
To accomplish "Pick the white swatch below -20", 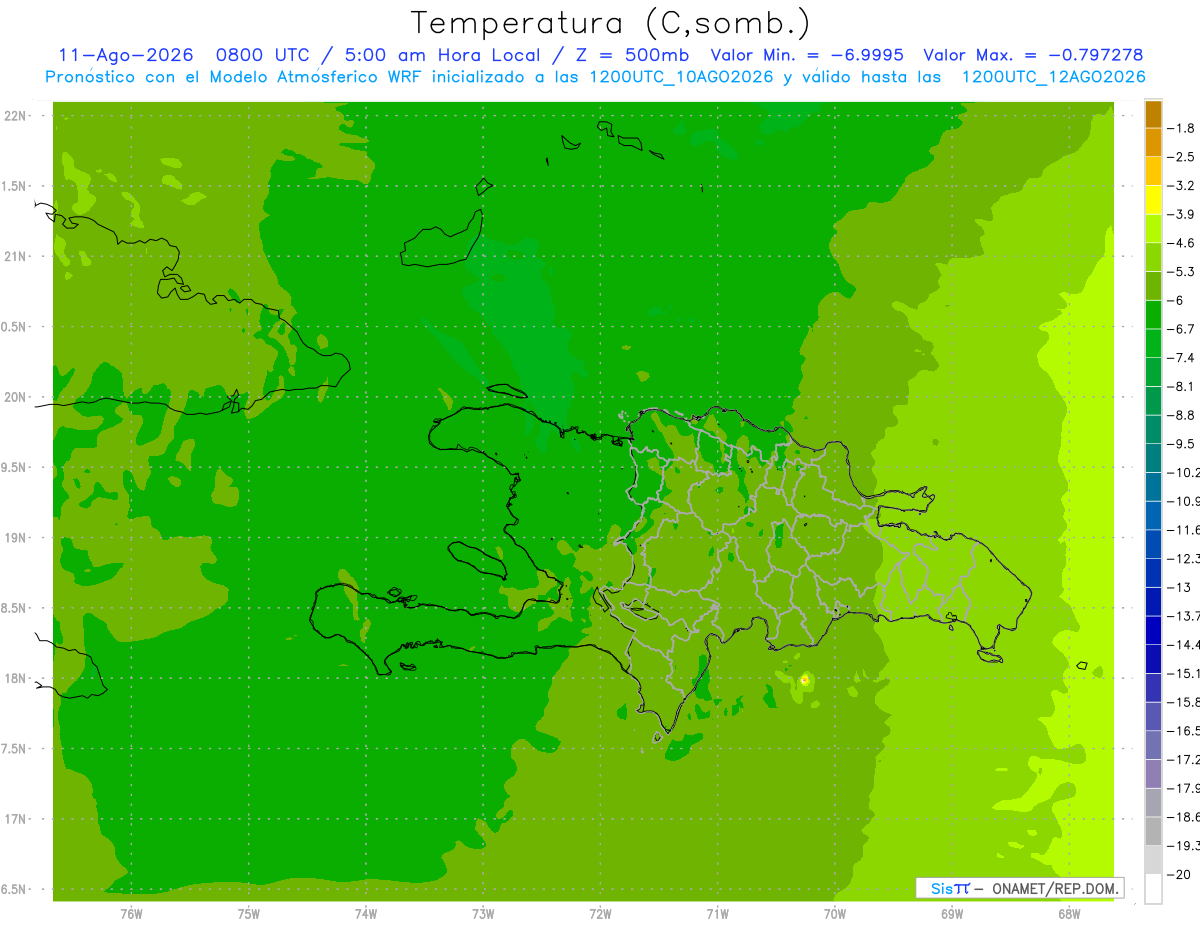I will tap(1153, 889).
